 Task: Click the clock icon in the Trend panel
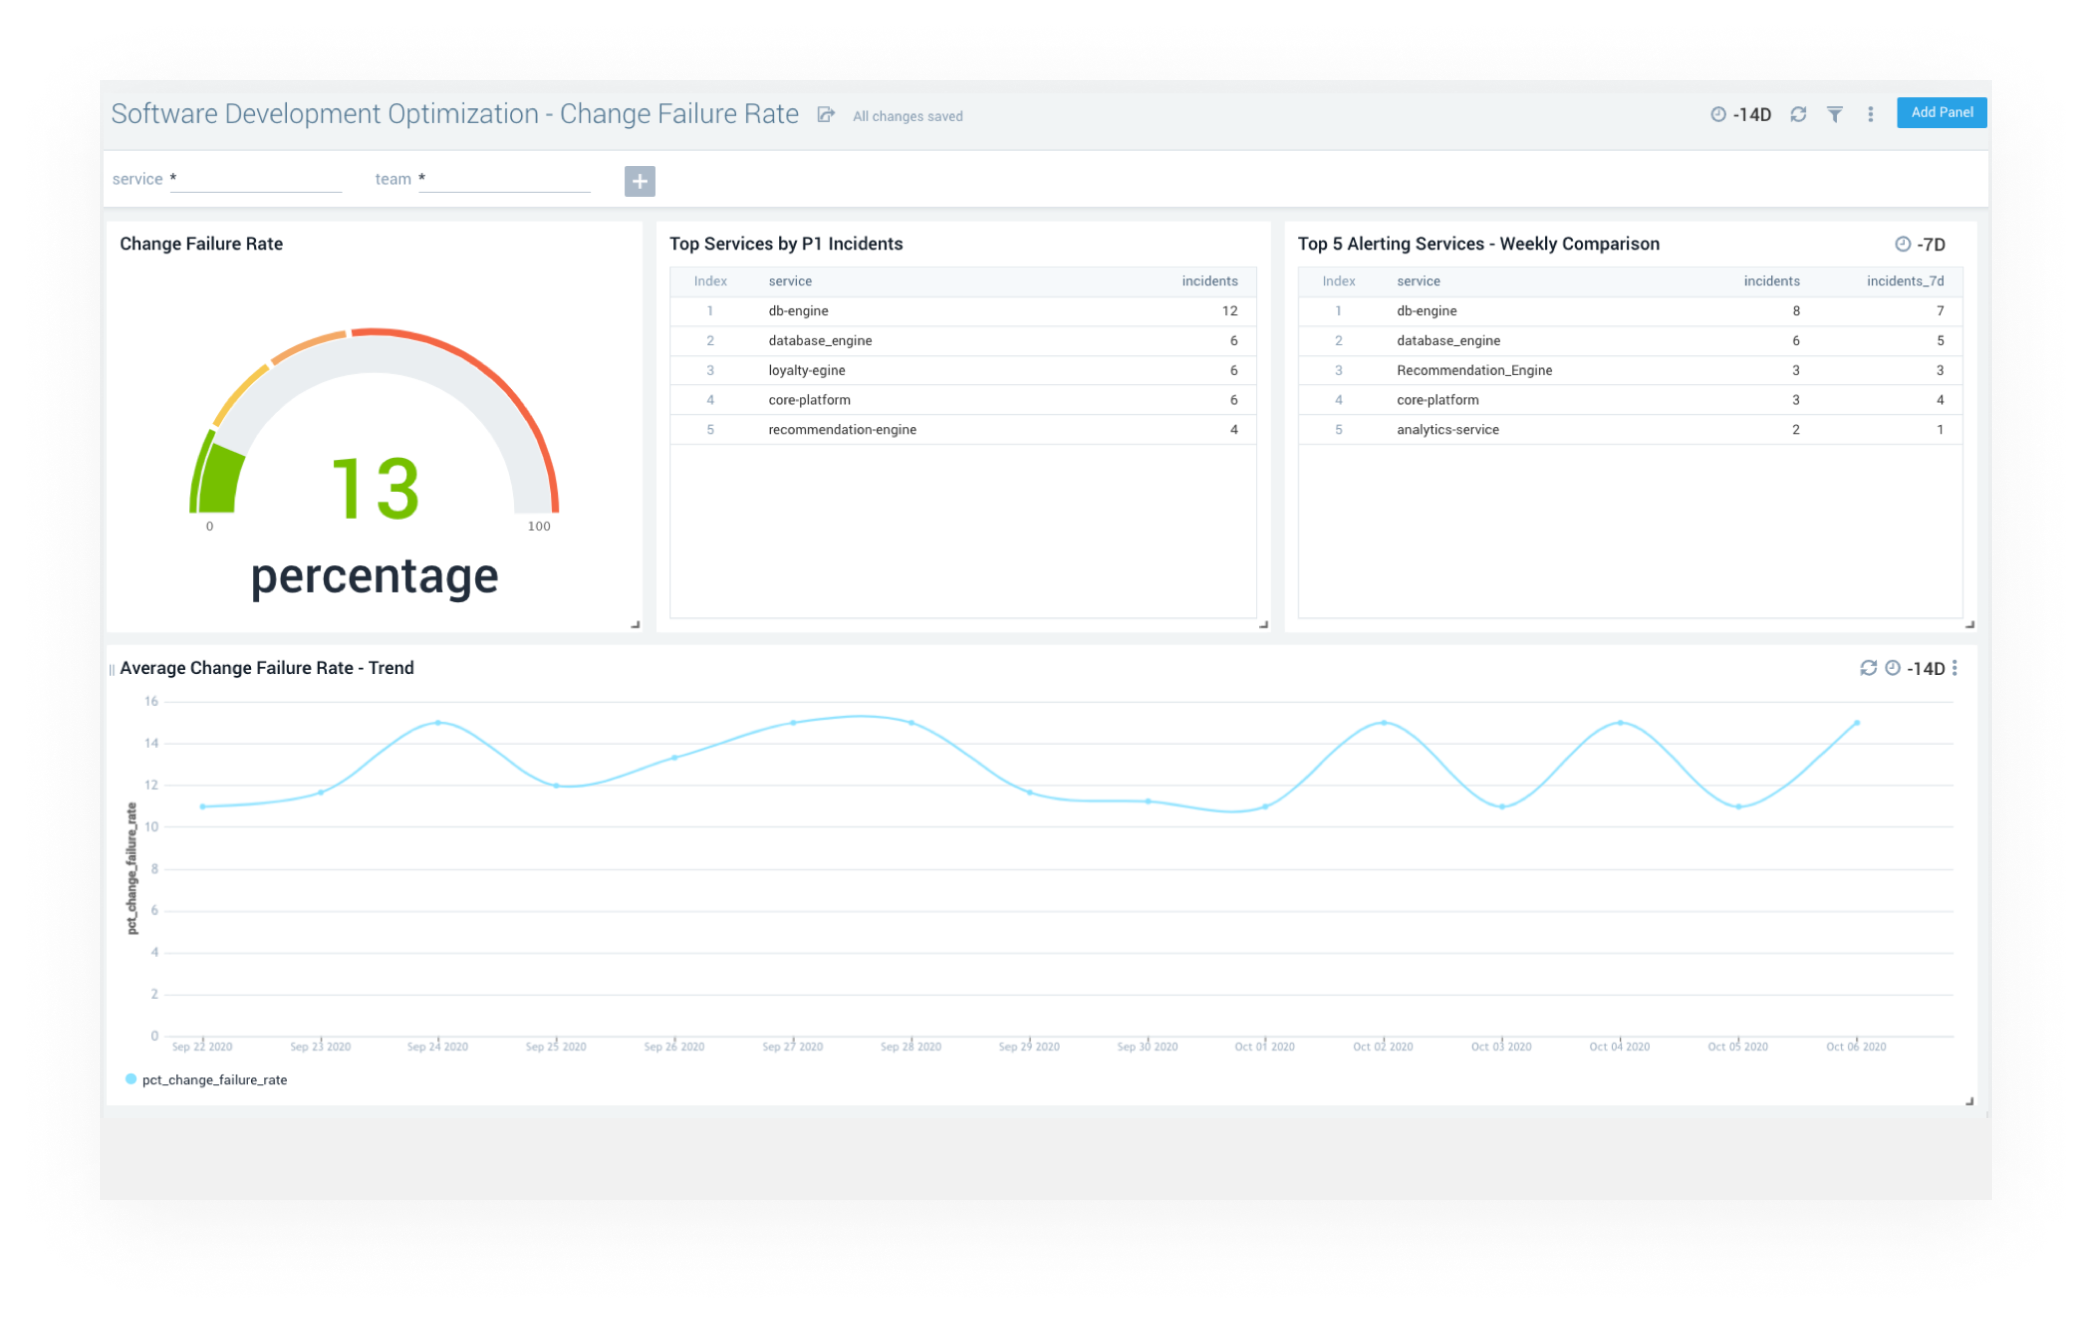[x=1893, y=668]
